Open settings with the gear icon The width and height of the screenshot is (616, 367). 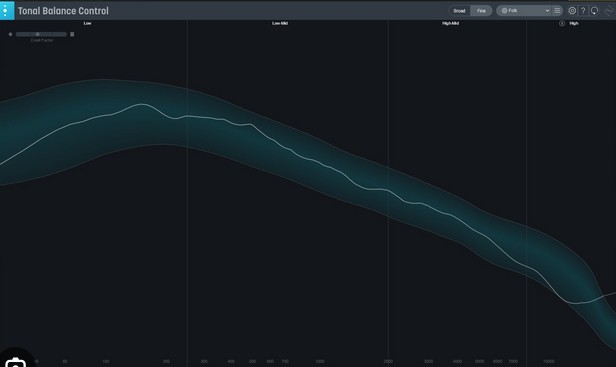coord(572,11)
